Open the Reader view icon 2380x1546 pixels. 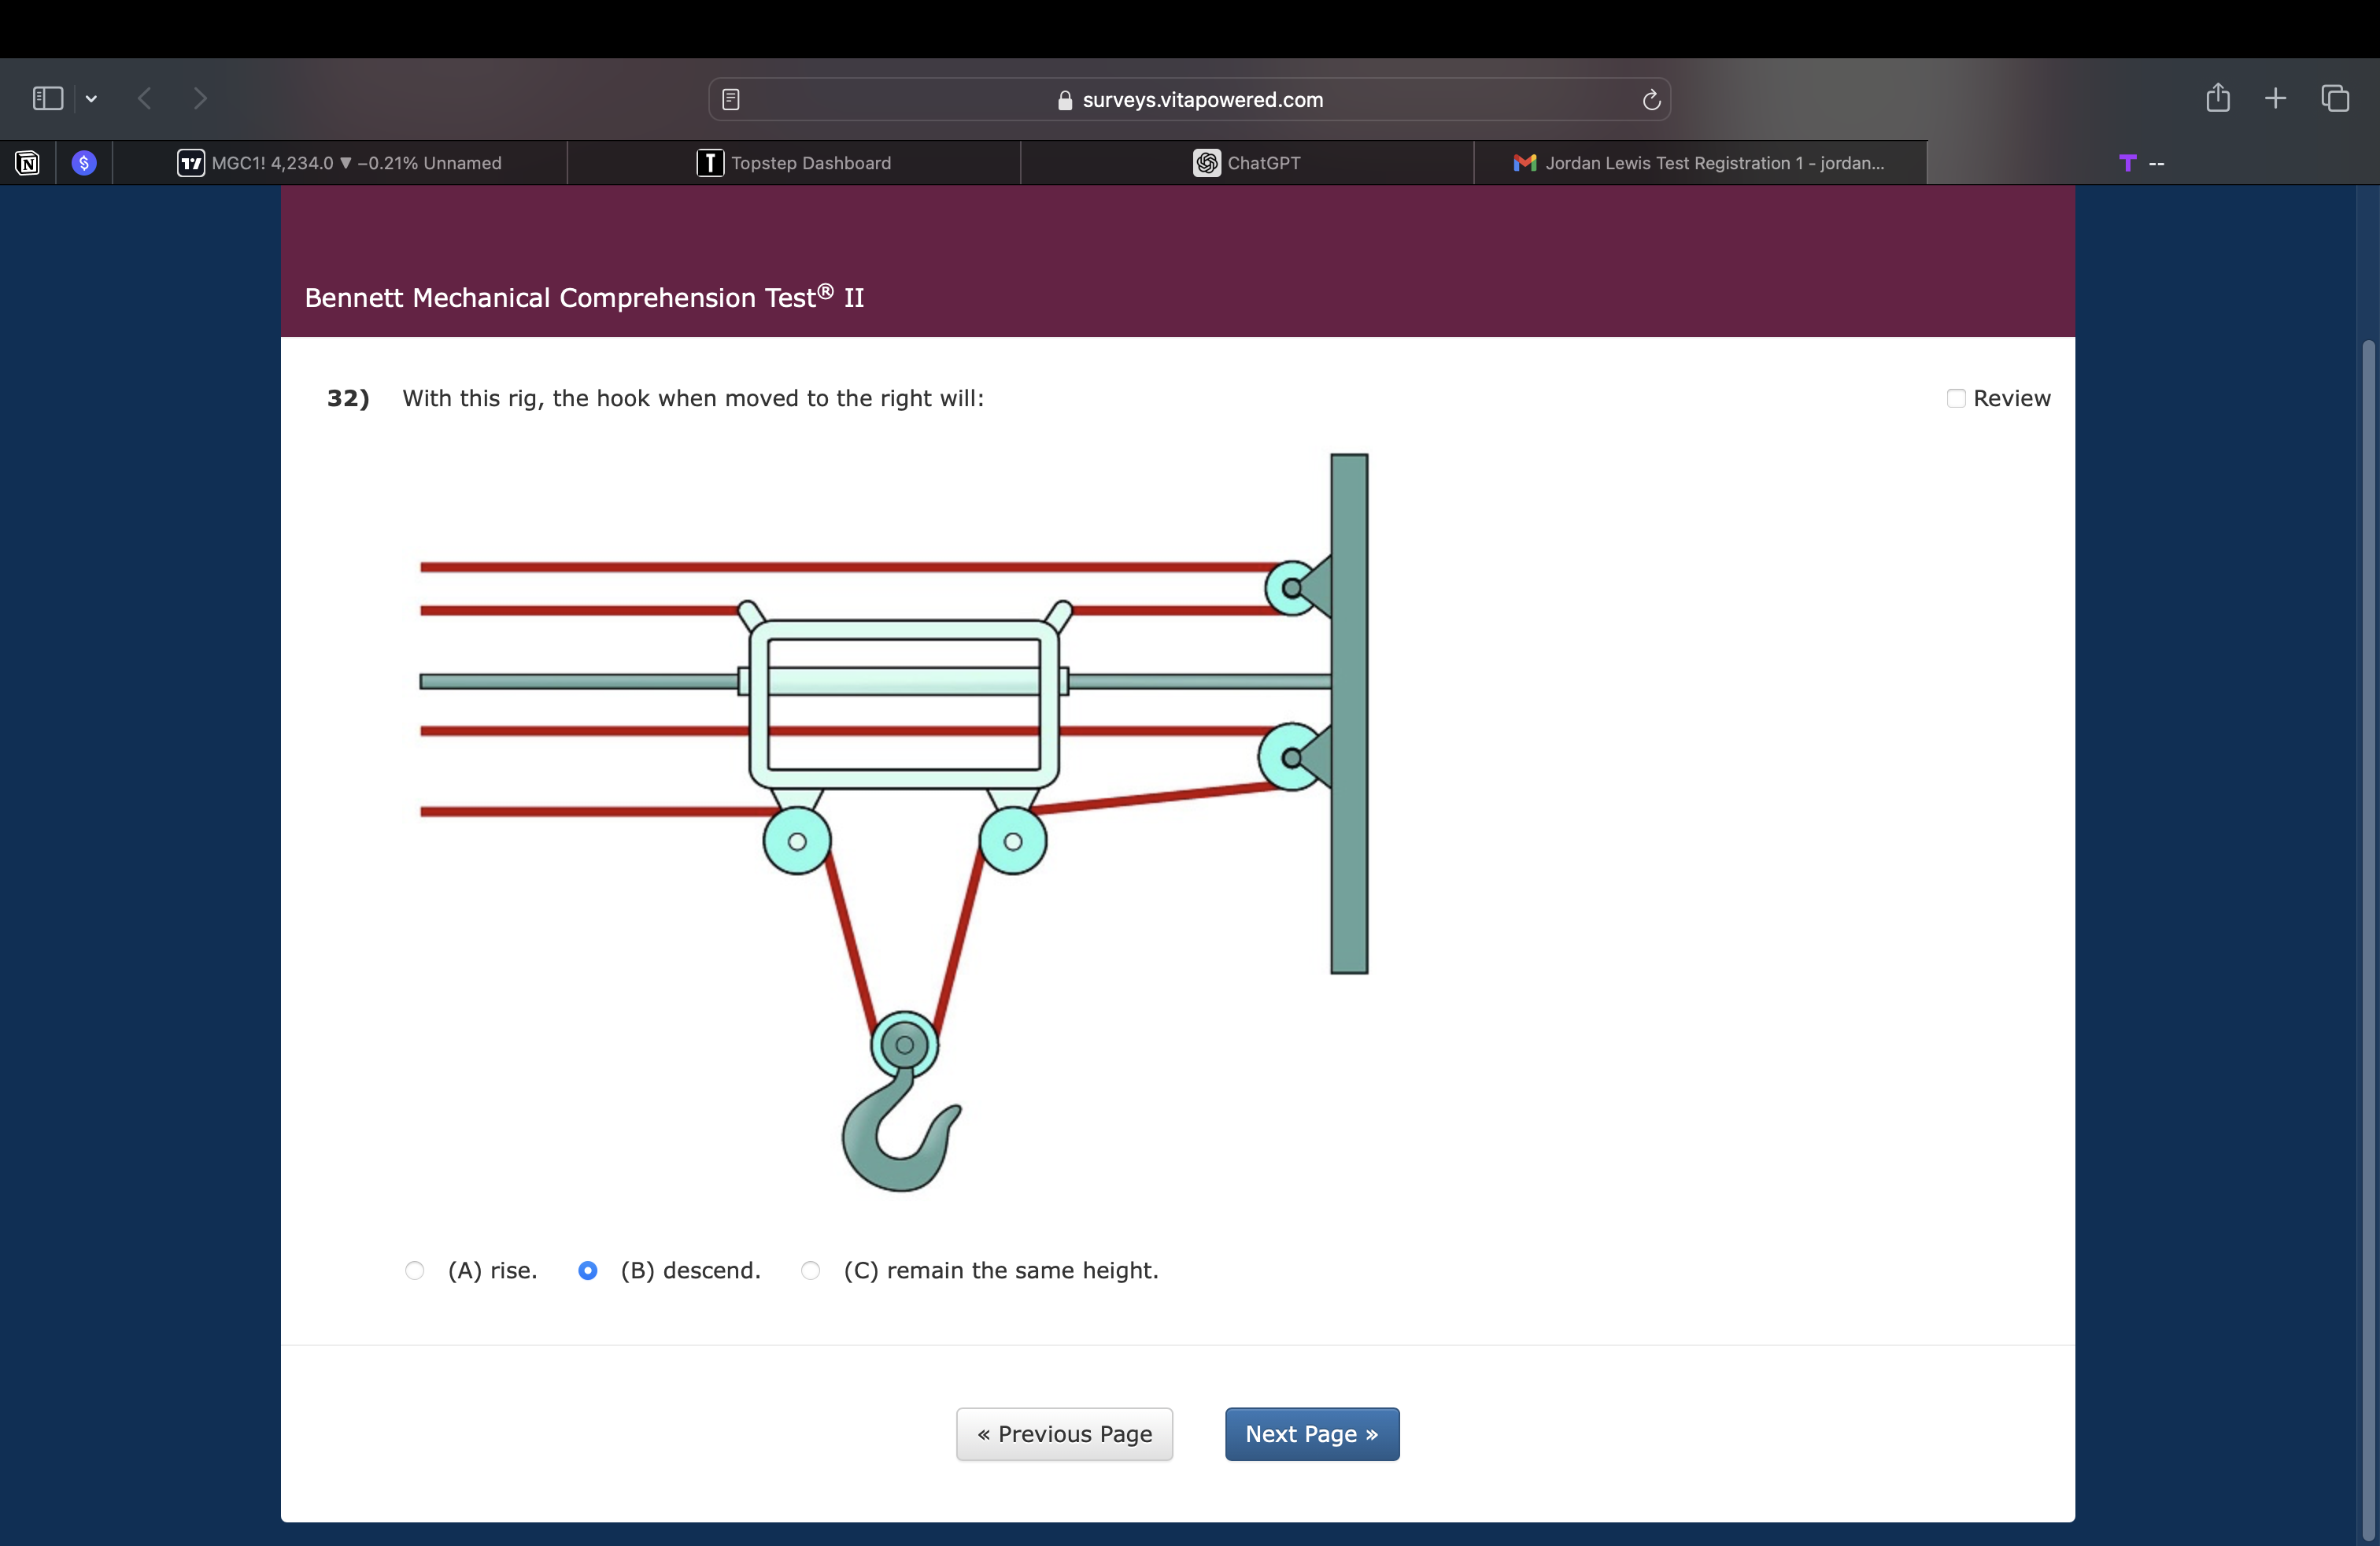(731, 99)
